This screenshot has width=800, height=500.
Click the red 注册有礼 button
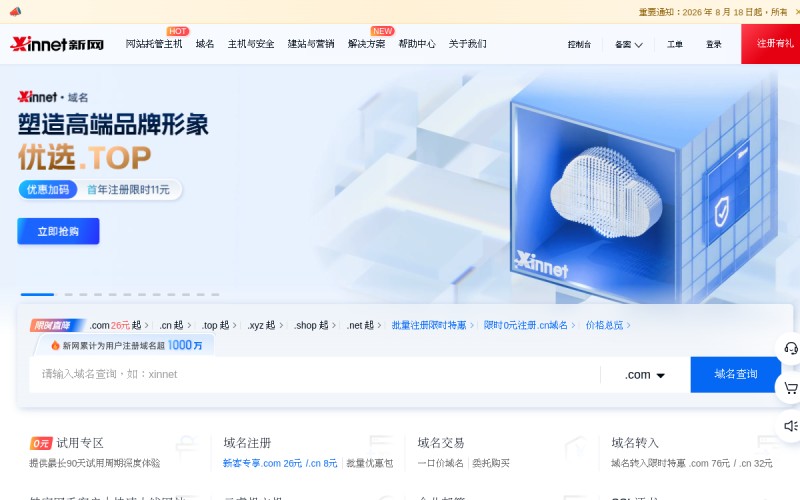[770, 44]
